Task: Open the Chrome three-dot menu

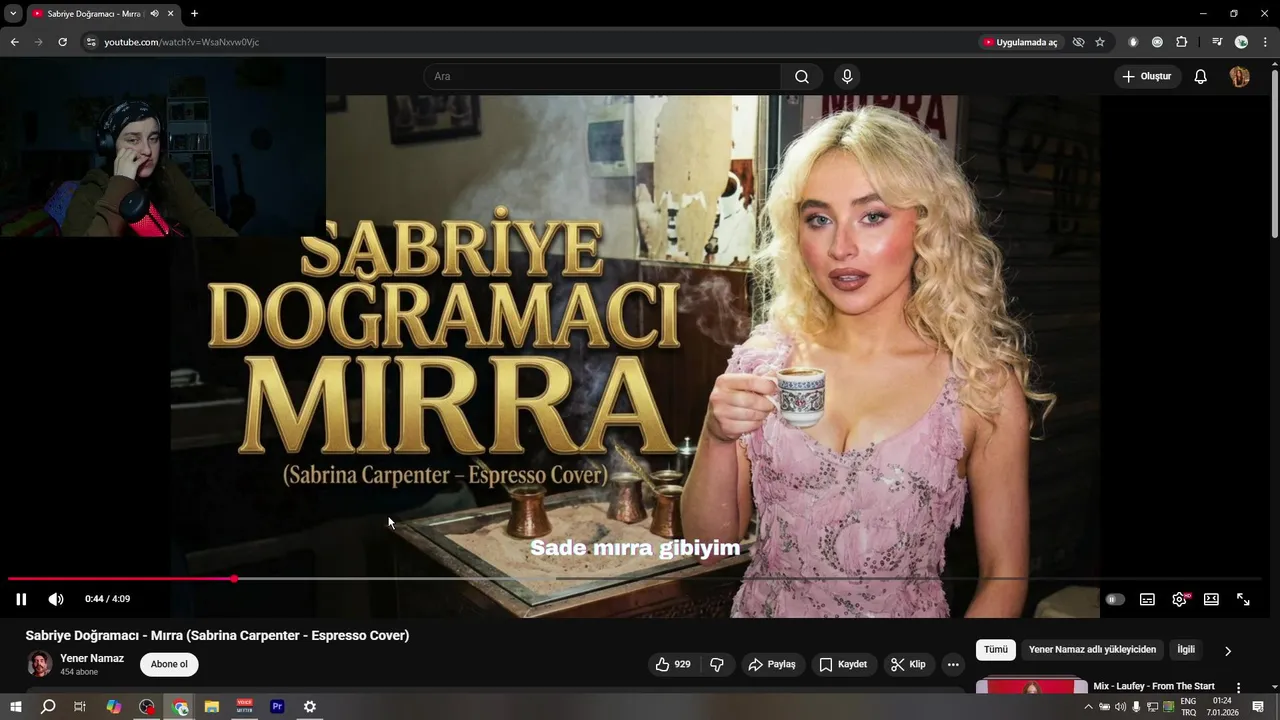Action: pyautogui.click(x=1265, y=42)
